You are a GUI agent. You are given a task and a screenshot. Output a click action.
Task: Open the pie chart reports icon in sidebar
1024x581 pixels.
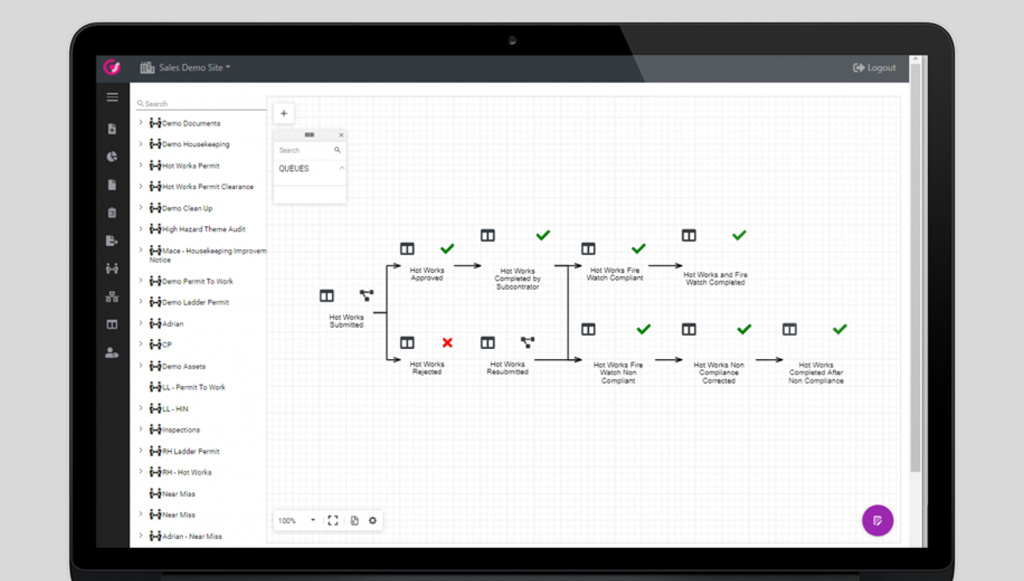point(112,157)
